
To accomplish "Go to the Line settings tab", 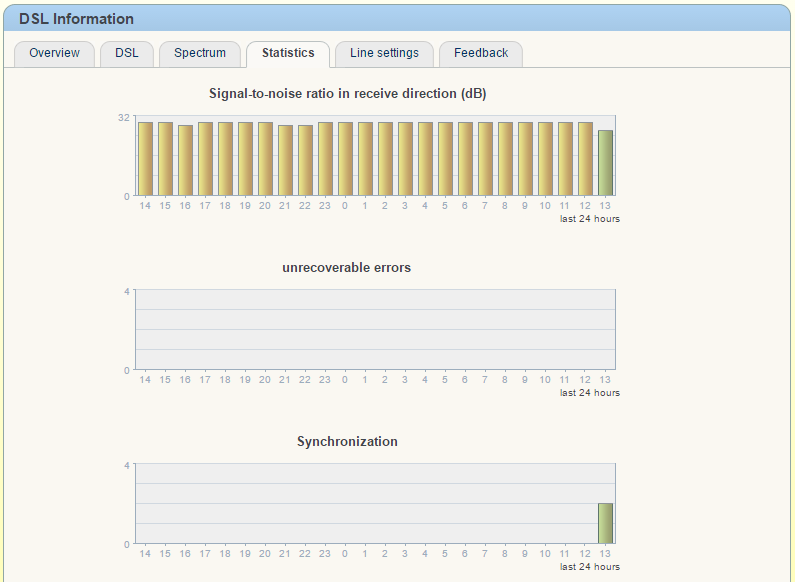I will (384, 54).
